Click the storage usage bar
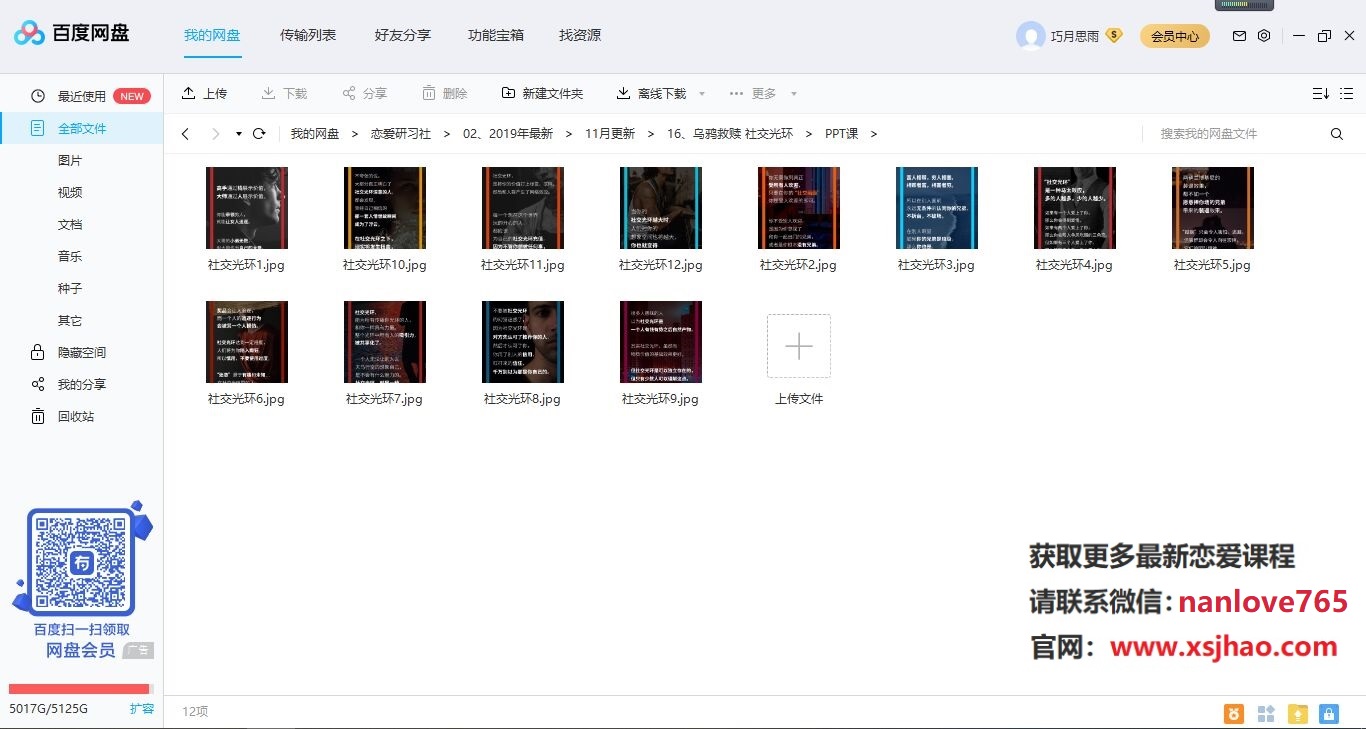 coord(80,689)
